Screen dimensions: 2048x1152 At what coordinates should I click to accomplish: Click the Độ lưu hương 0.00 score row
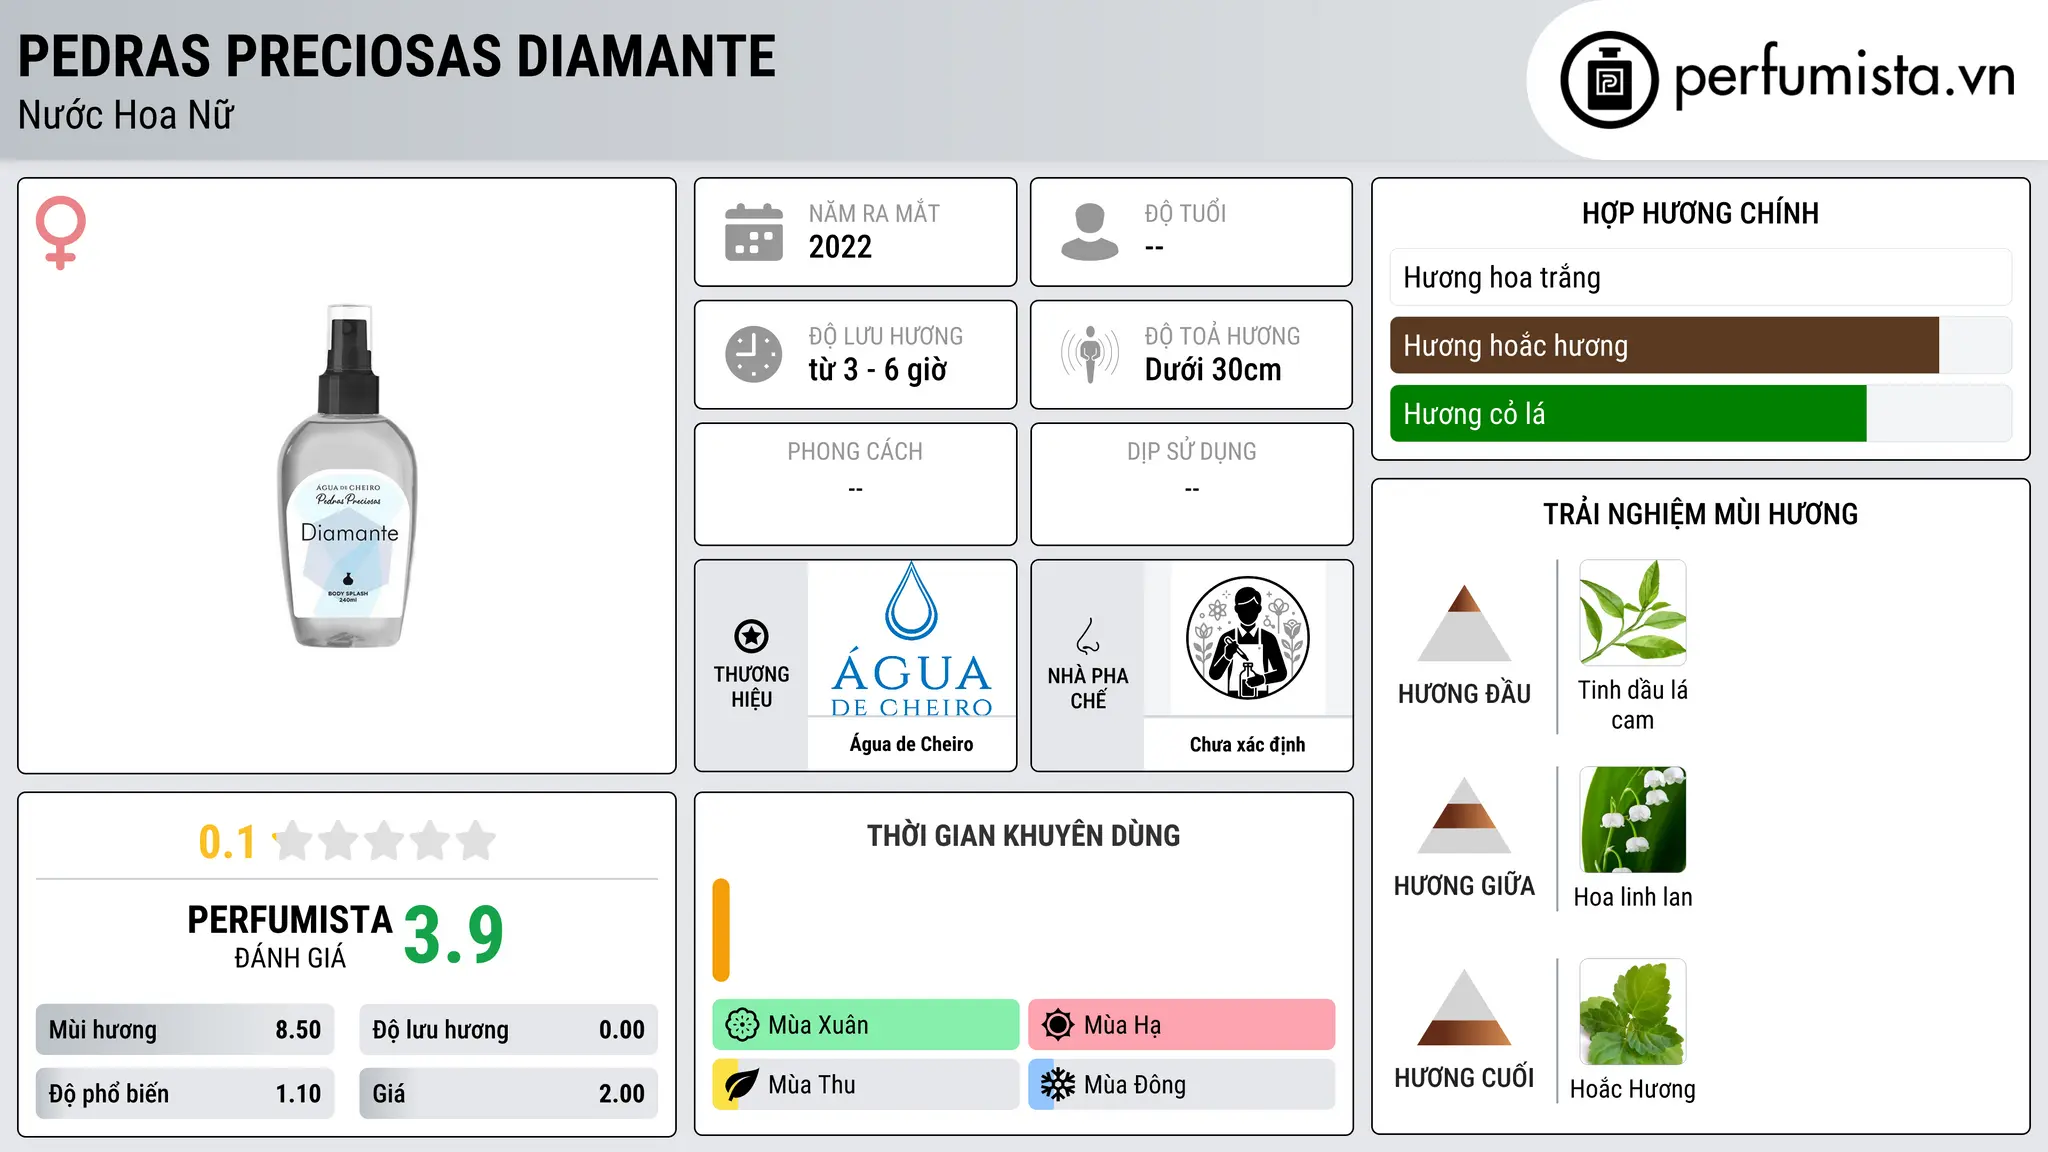point(509,1030)
